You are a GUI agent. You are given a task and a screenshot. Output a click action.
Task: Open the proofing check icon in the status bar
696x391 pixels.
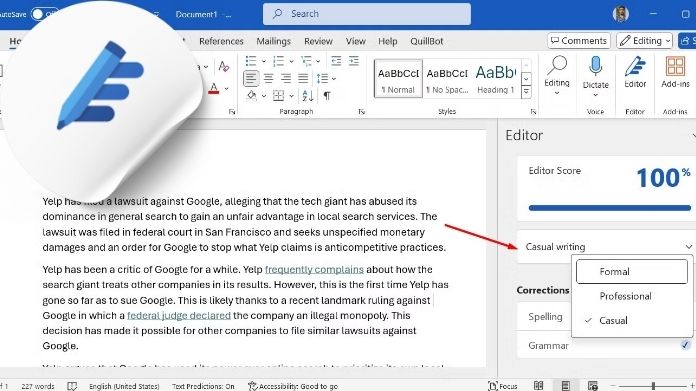tap(72, 386)
